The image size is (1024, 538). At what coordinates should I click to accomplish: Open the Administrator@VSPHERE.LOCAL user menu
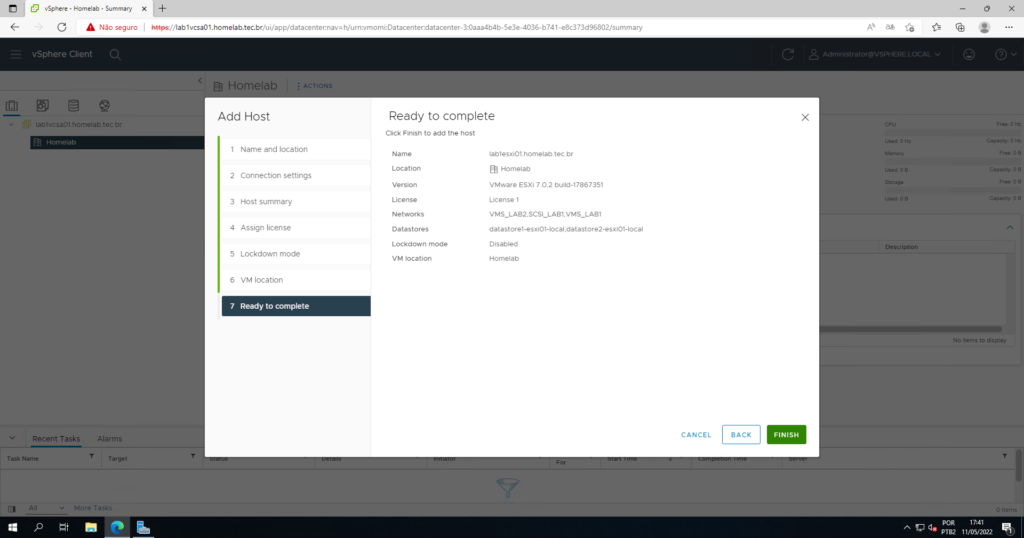pyautogui.click(x=874, y=54)
